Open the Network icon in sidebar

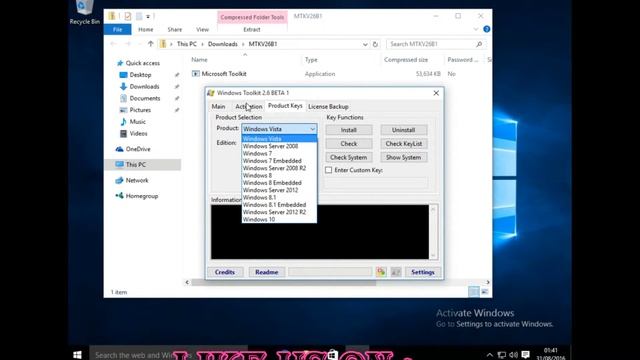tap(119, 180)
